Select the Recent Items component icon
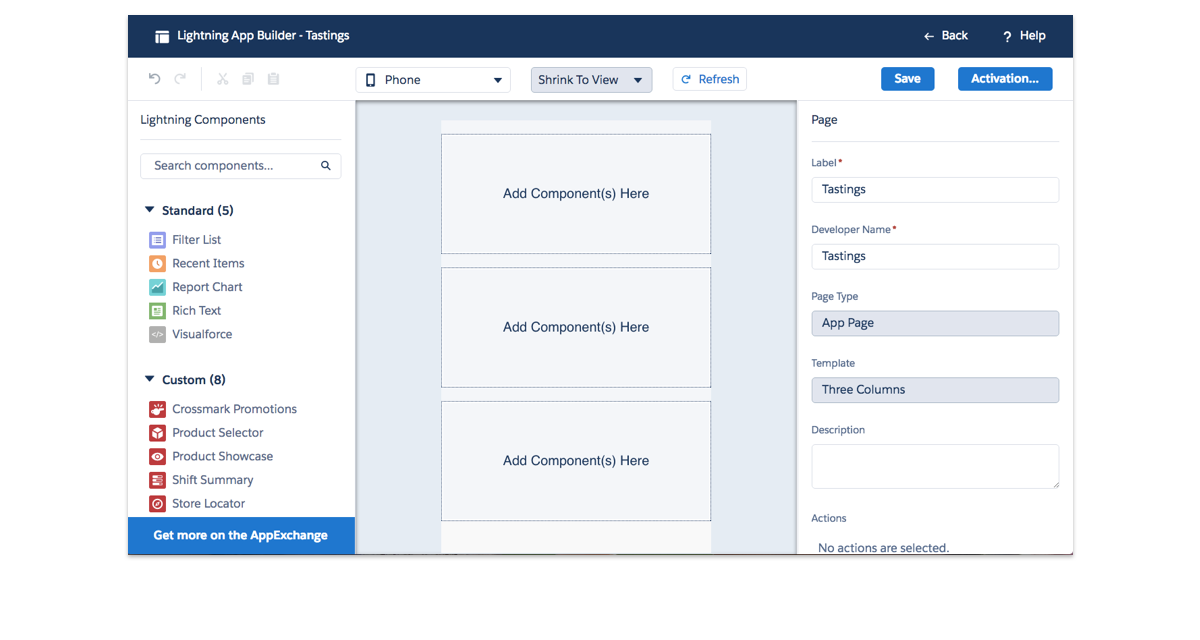 click(x=157, y=264)
